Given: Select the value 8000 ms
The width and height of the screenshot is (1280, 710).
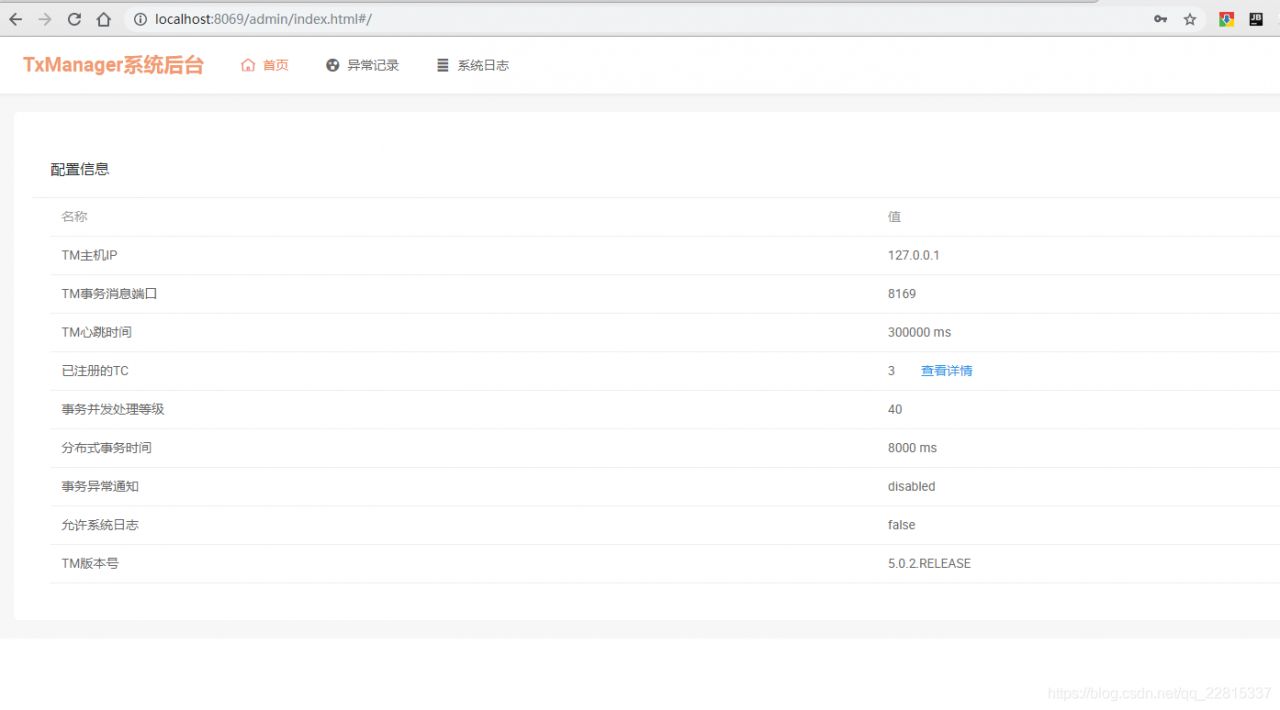Looking at the screenshot, I should [x=913, y=448].
